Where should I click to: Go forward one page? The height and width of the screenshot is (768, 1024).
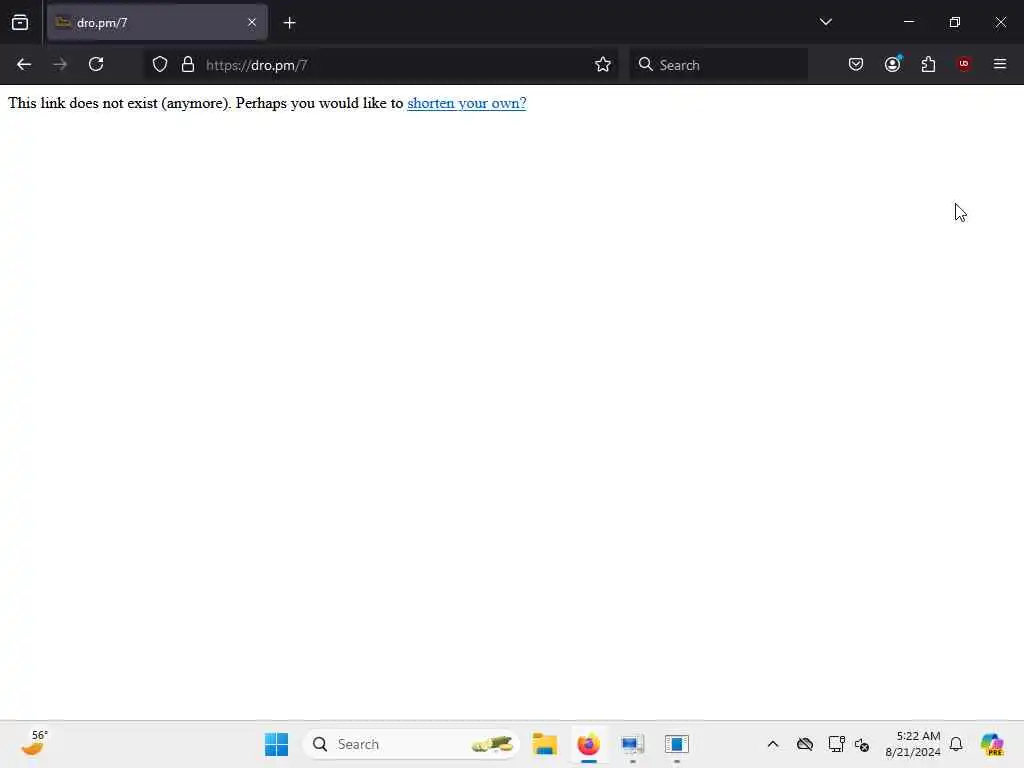pos(60,65)
